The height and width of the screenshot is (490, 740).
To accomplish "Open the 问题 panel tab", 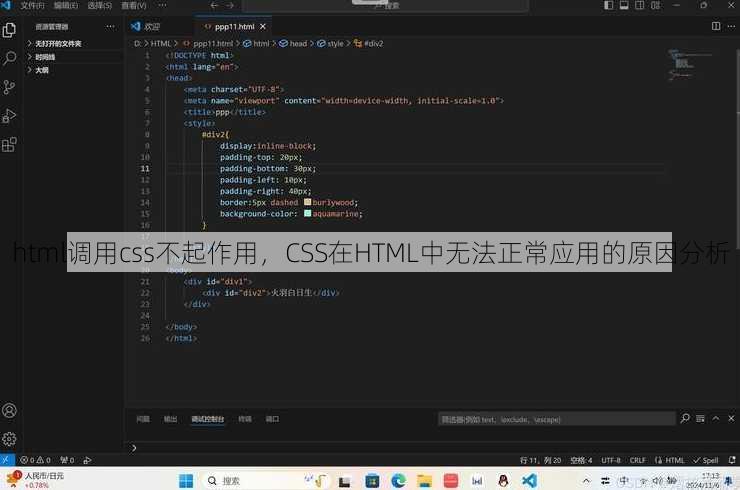I will click(x=143, y=419).
